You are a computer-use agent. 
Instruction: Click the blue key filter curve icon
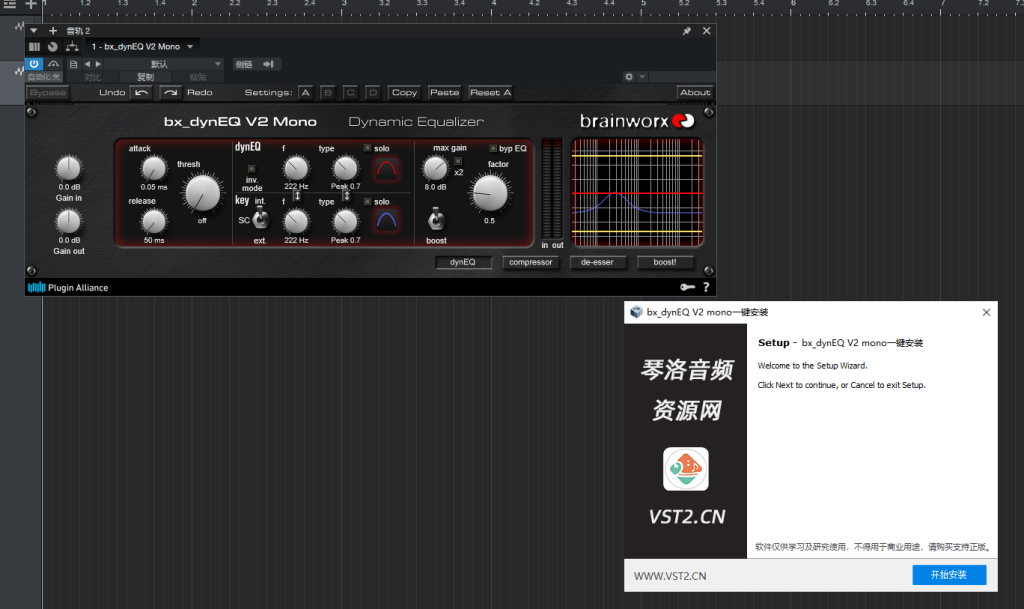click(386, 220)
